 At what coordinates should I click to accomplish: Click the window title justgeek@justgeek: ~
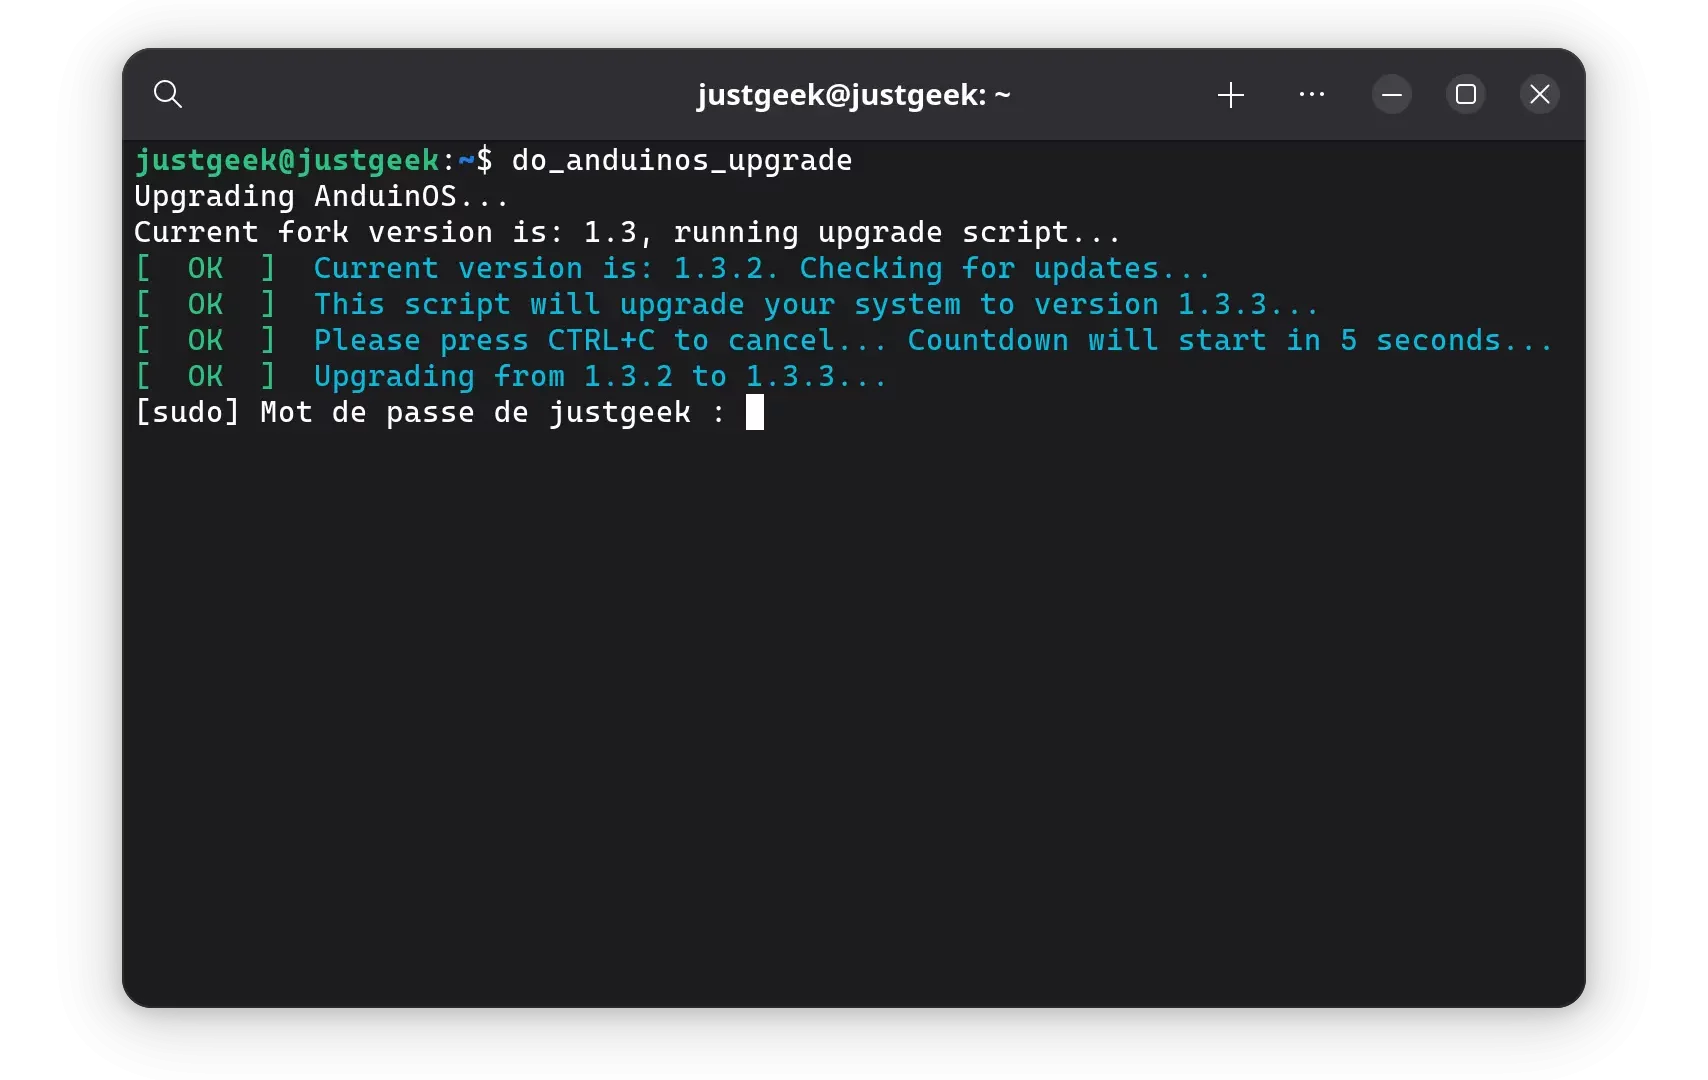(x=854, y=95)
